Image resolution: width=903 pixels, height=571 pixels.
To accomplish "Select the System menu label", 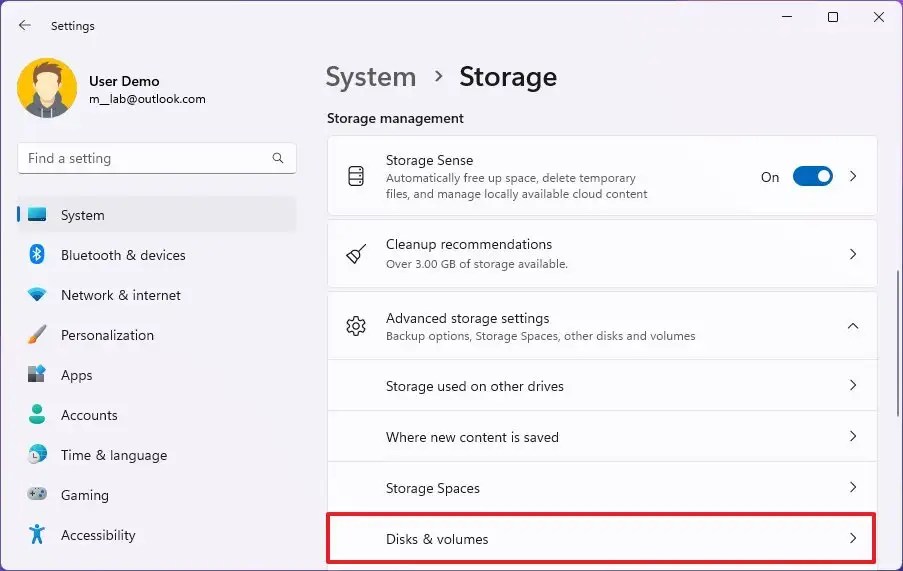I will point(83,215).
